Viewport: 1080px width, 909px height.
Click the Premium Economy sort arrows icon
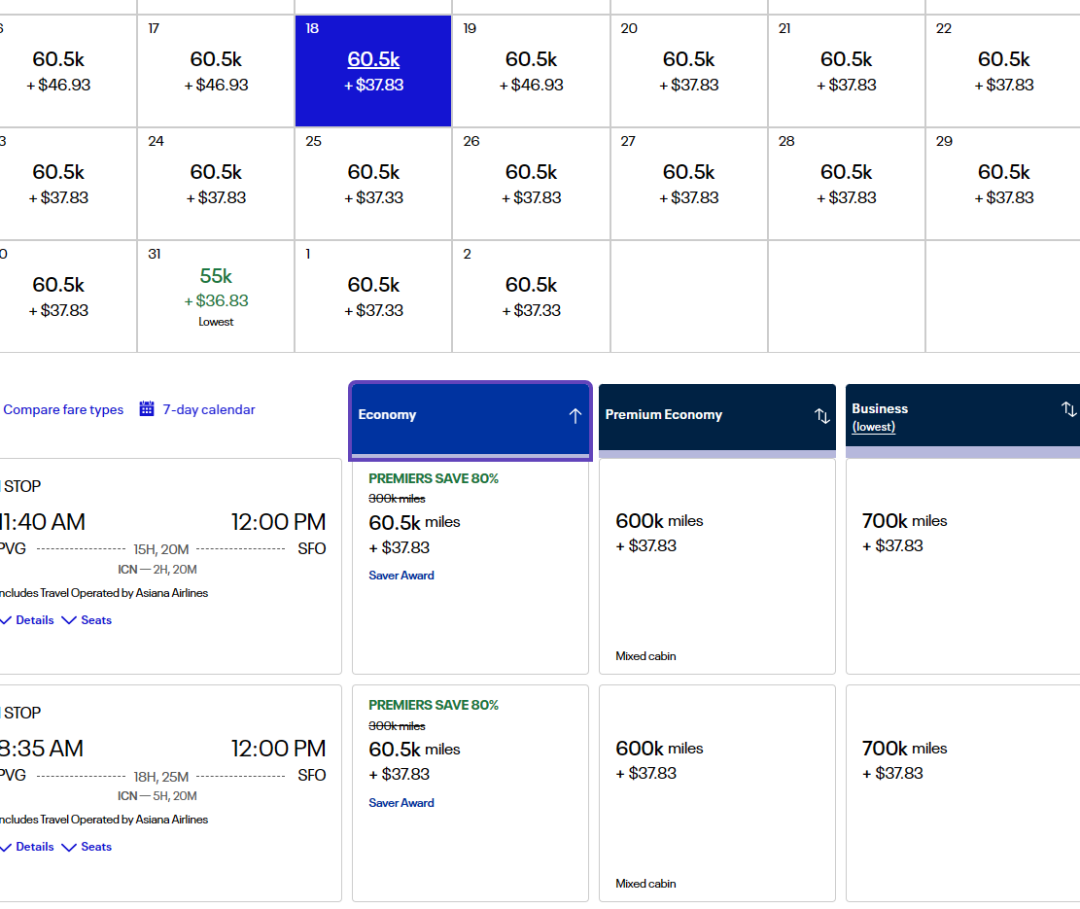[x=822, y=416]
